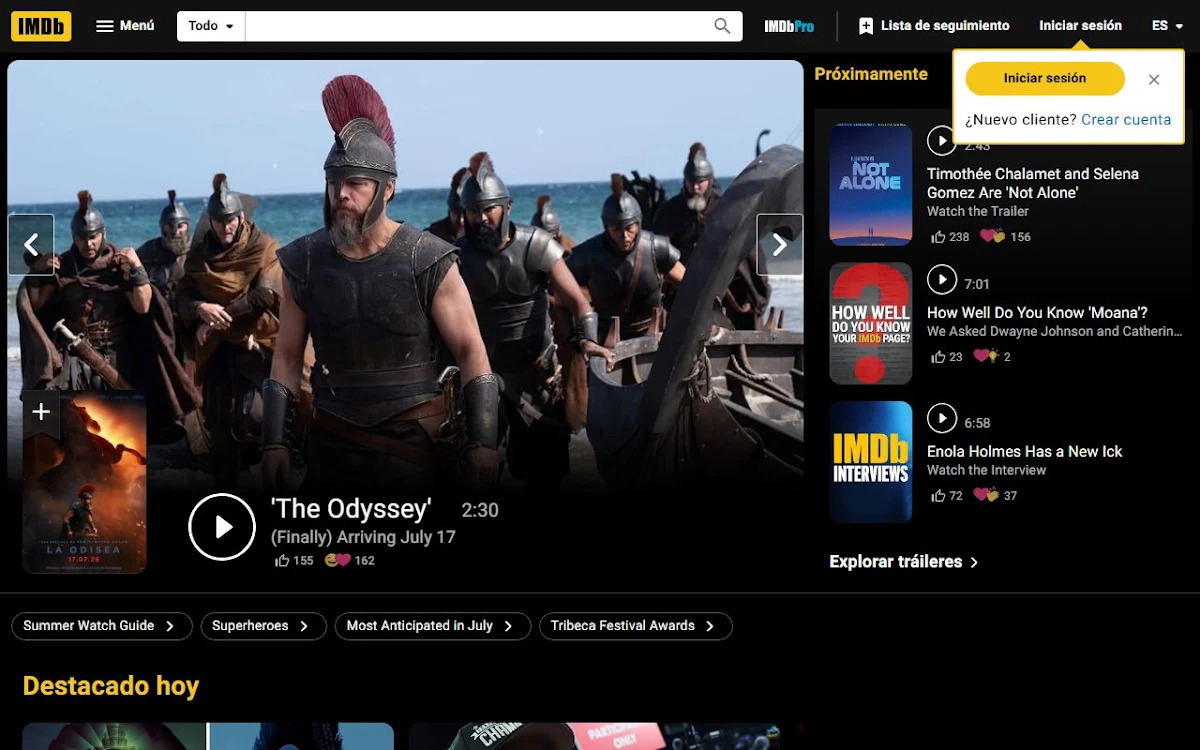
Task: Open the Summer Watch Guide chip
Action: pyautogui.click(x=100, y=626)
